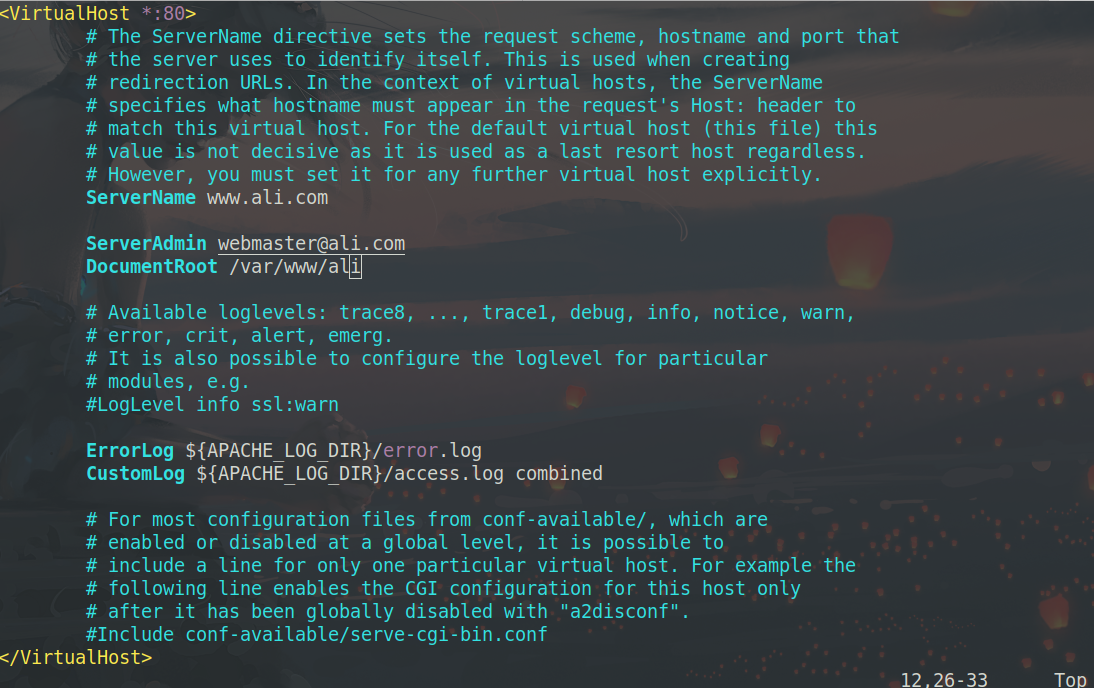Click the ${APACHE_LOG_DIR} variable in the ErrorLog line
This screenshot has width=1094, height=688.
[283, 451]
